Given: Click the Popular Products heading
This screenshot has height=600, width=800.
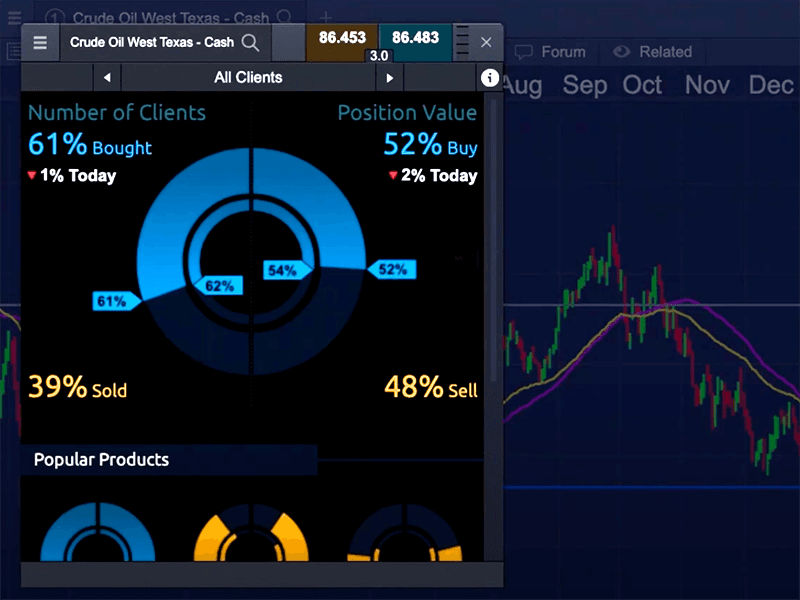Looking at the screenshot, I should coord(101,460).
